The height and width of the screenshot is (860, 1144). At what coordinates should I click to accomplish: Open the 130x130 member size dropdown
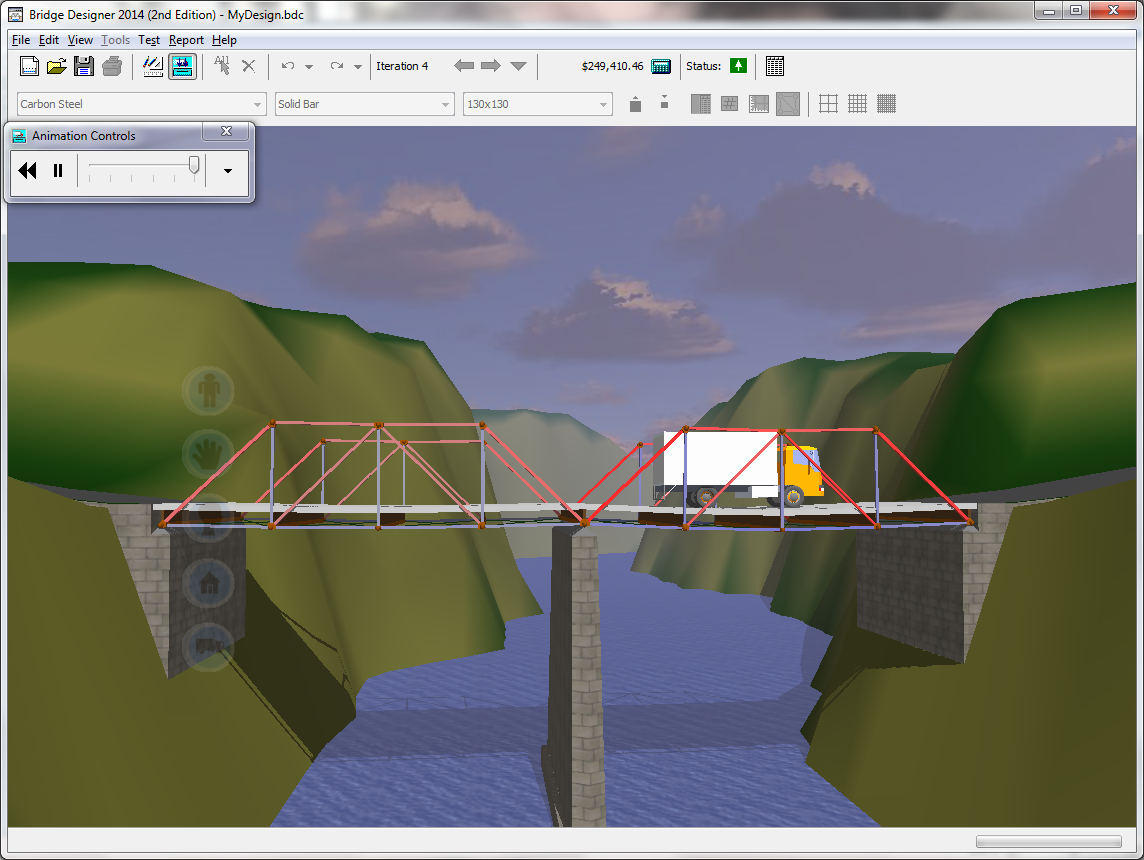603,104
